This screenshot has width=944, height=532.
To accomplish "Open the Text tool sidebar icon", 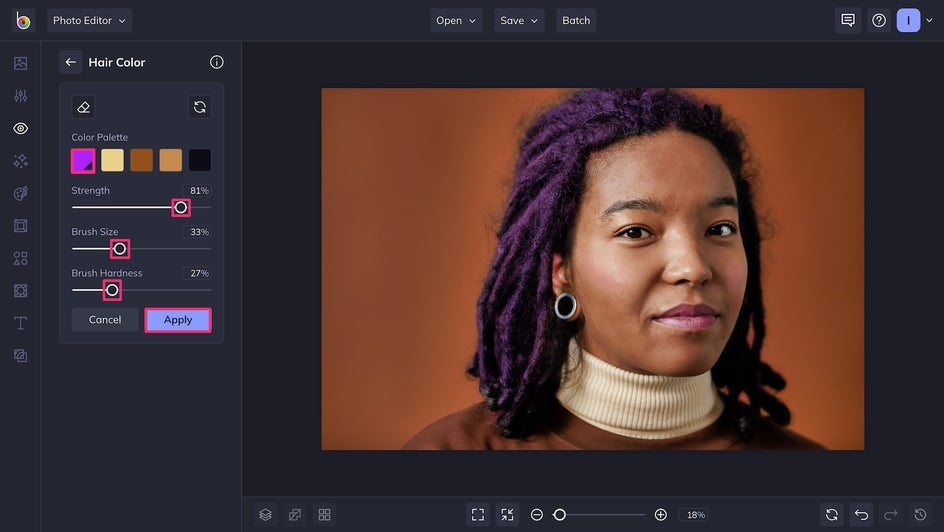I will point(20,323).
